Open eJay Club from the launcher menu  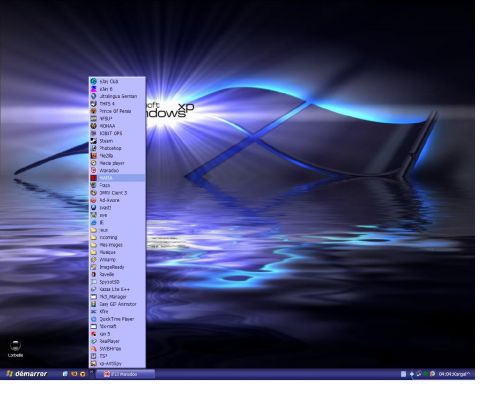pos(117,81)
